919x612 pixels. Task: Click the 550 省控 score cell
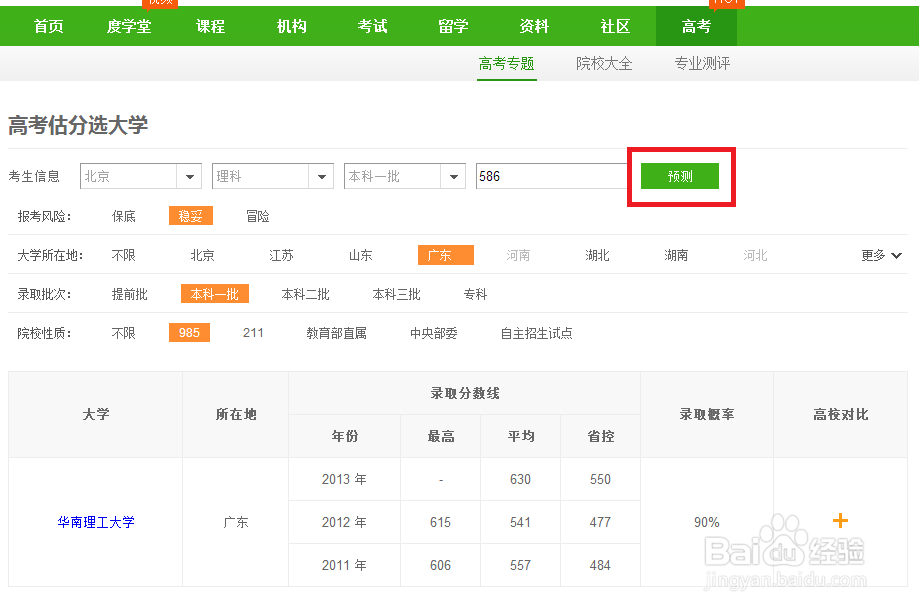coord(600,480)
